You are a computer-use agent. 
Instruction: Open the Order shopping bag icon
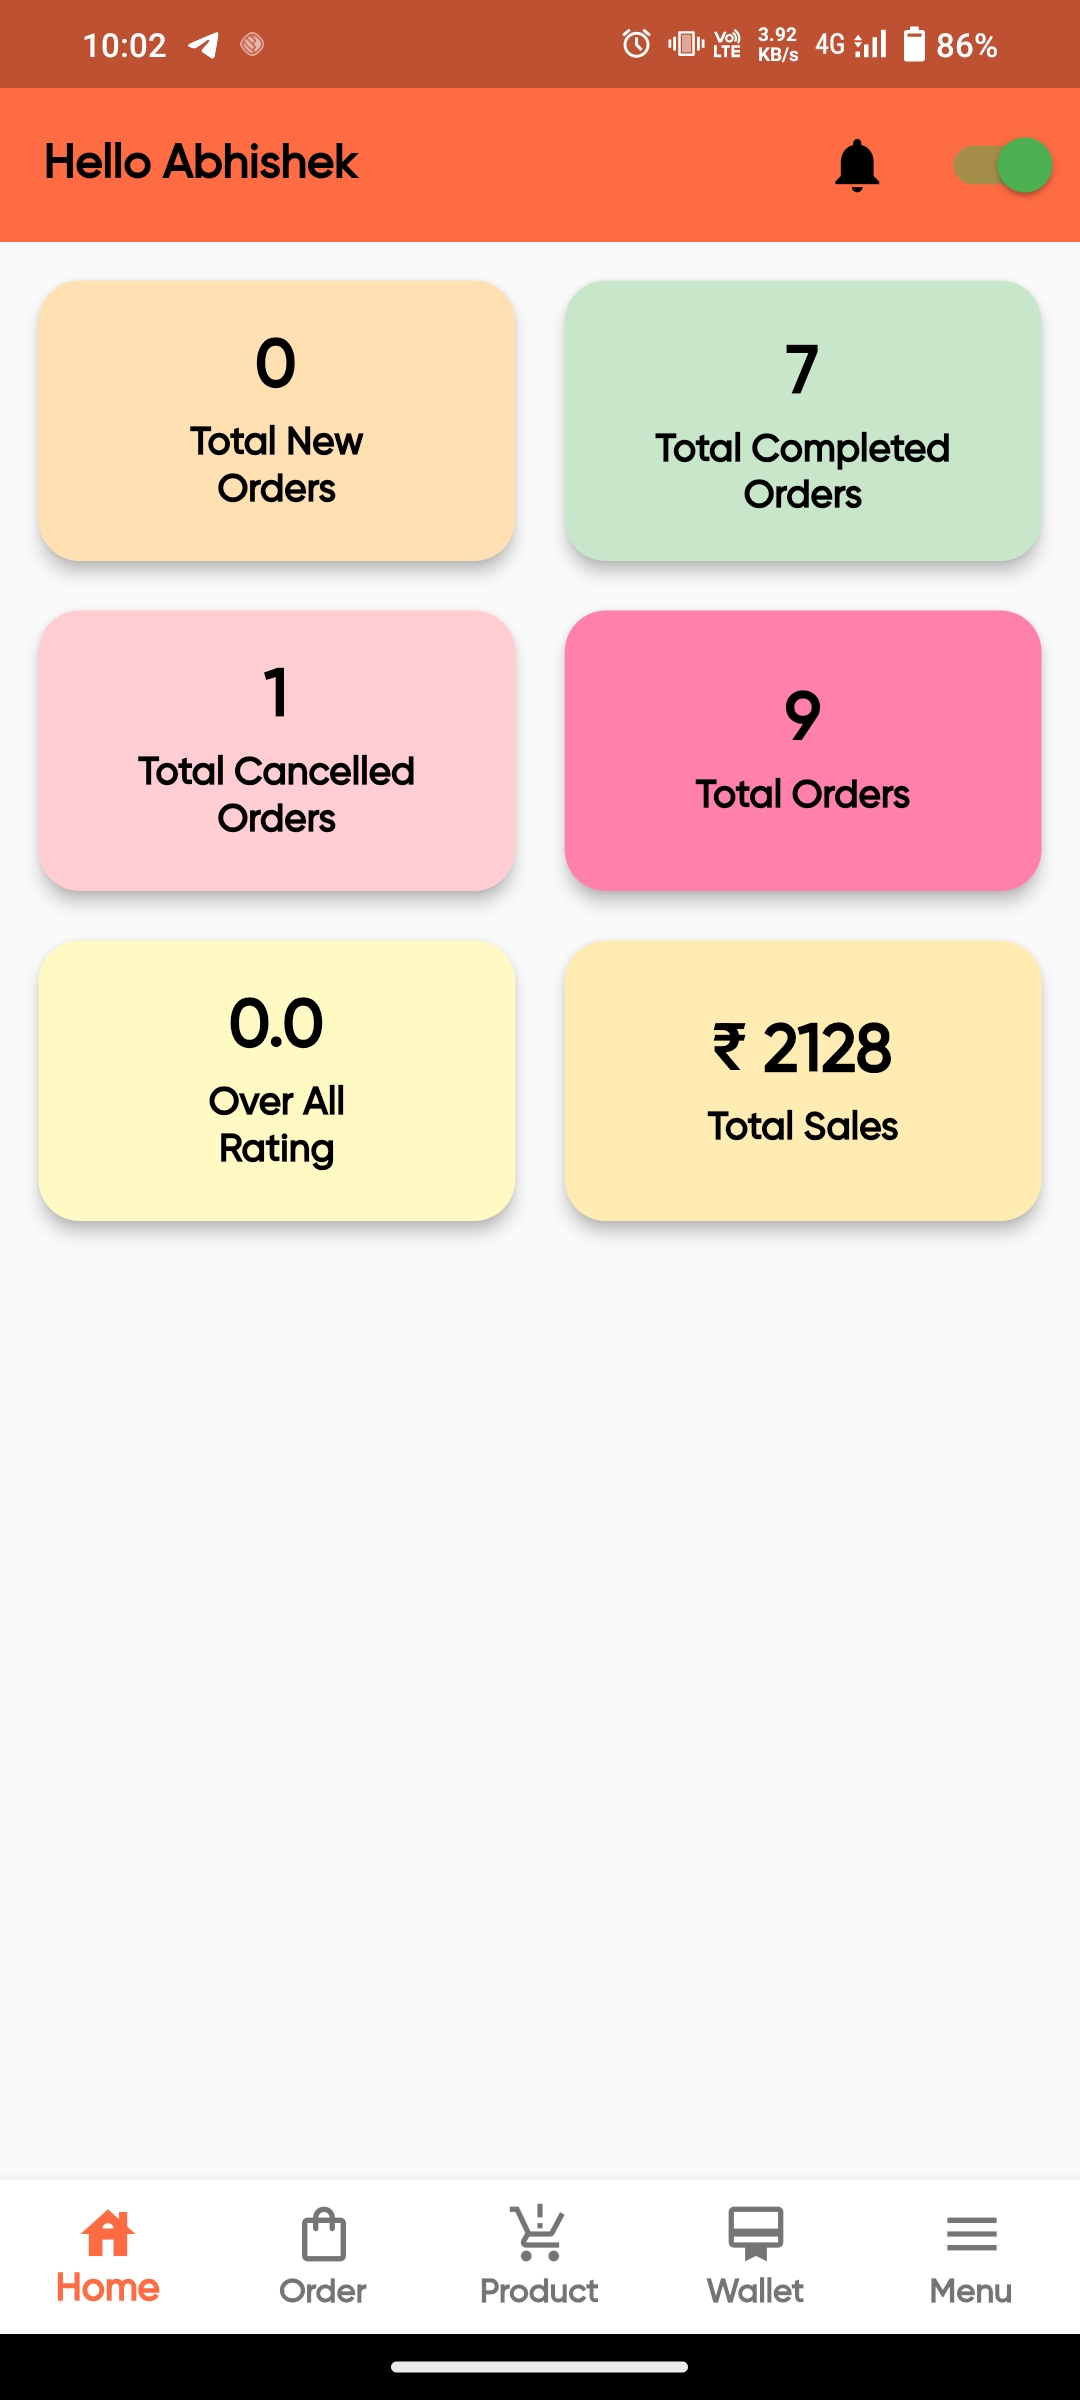pyautogui.click(x=323, y=2235)
